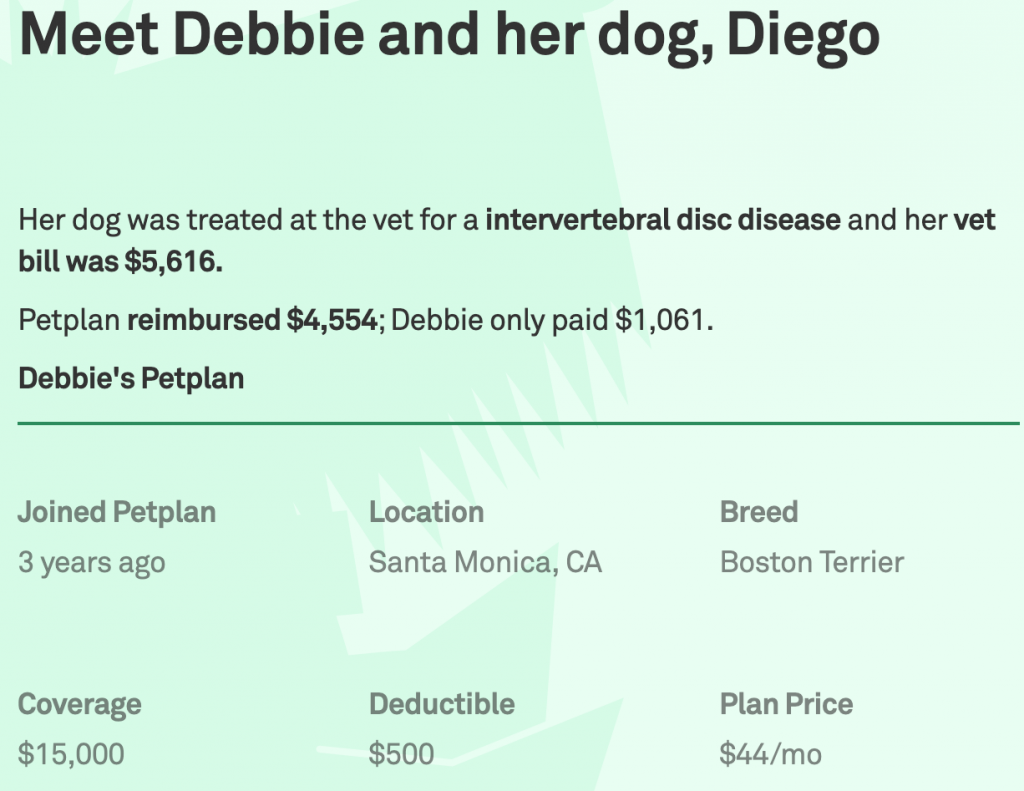Screen dimensions: 1024x791
Task: Click the 'Santa Monica, CA' value
Action: click(485, 562)
